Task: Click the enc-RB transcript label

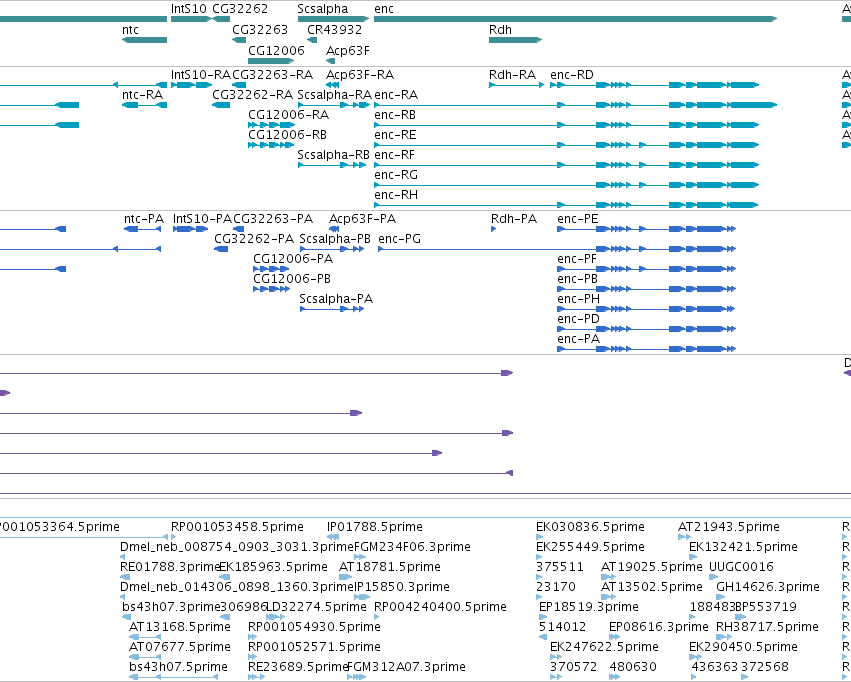Action: click(395, 115)
